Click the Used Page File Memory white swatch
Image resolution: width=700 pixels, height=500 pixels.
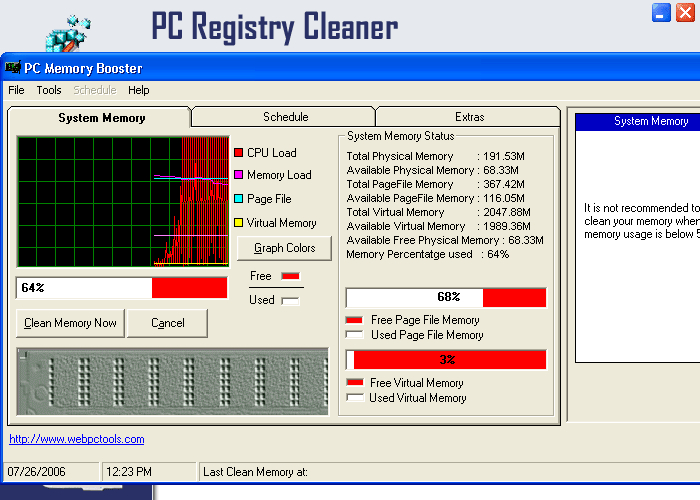point(354,335)
